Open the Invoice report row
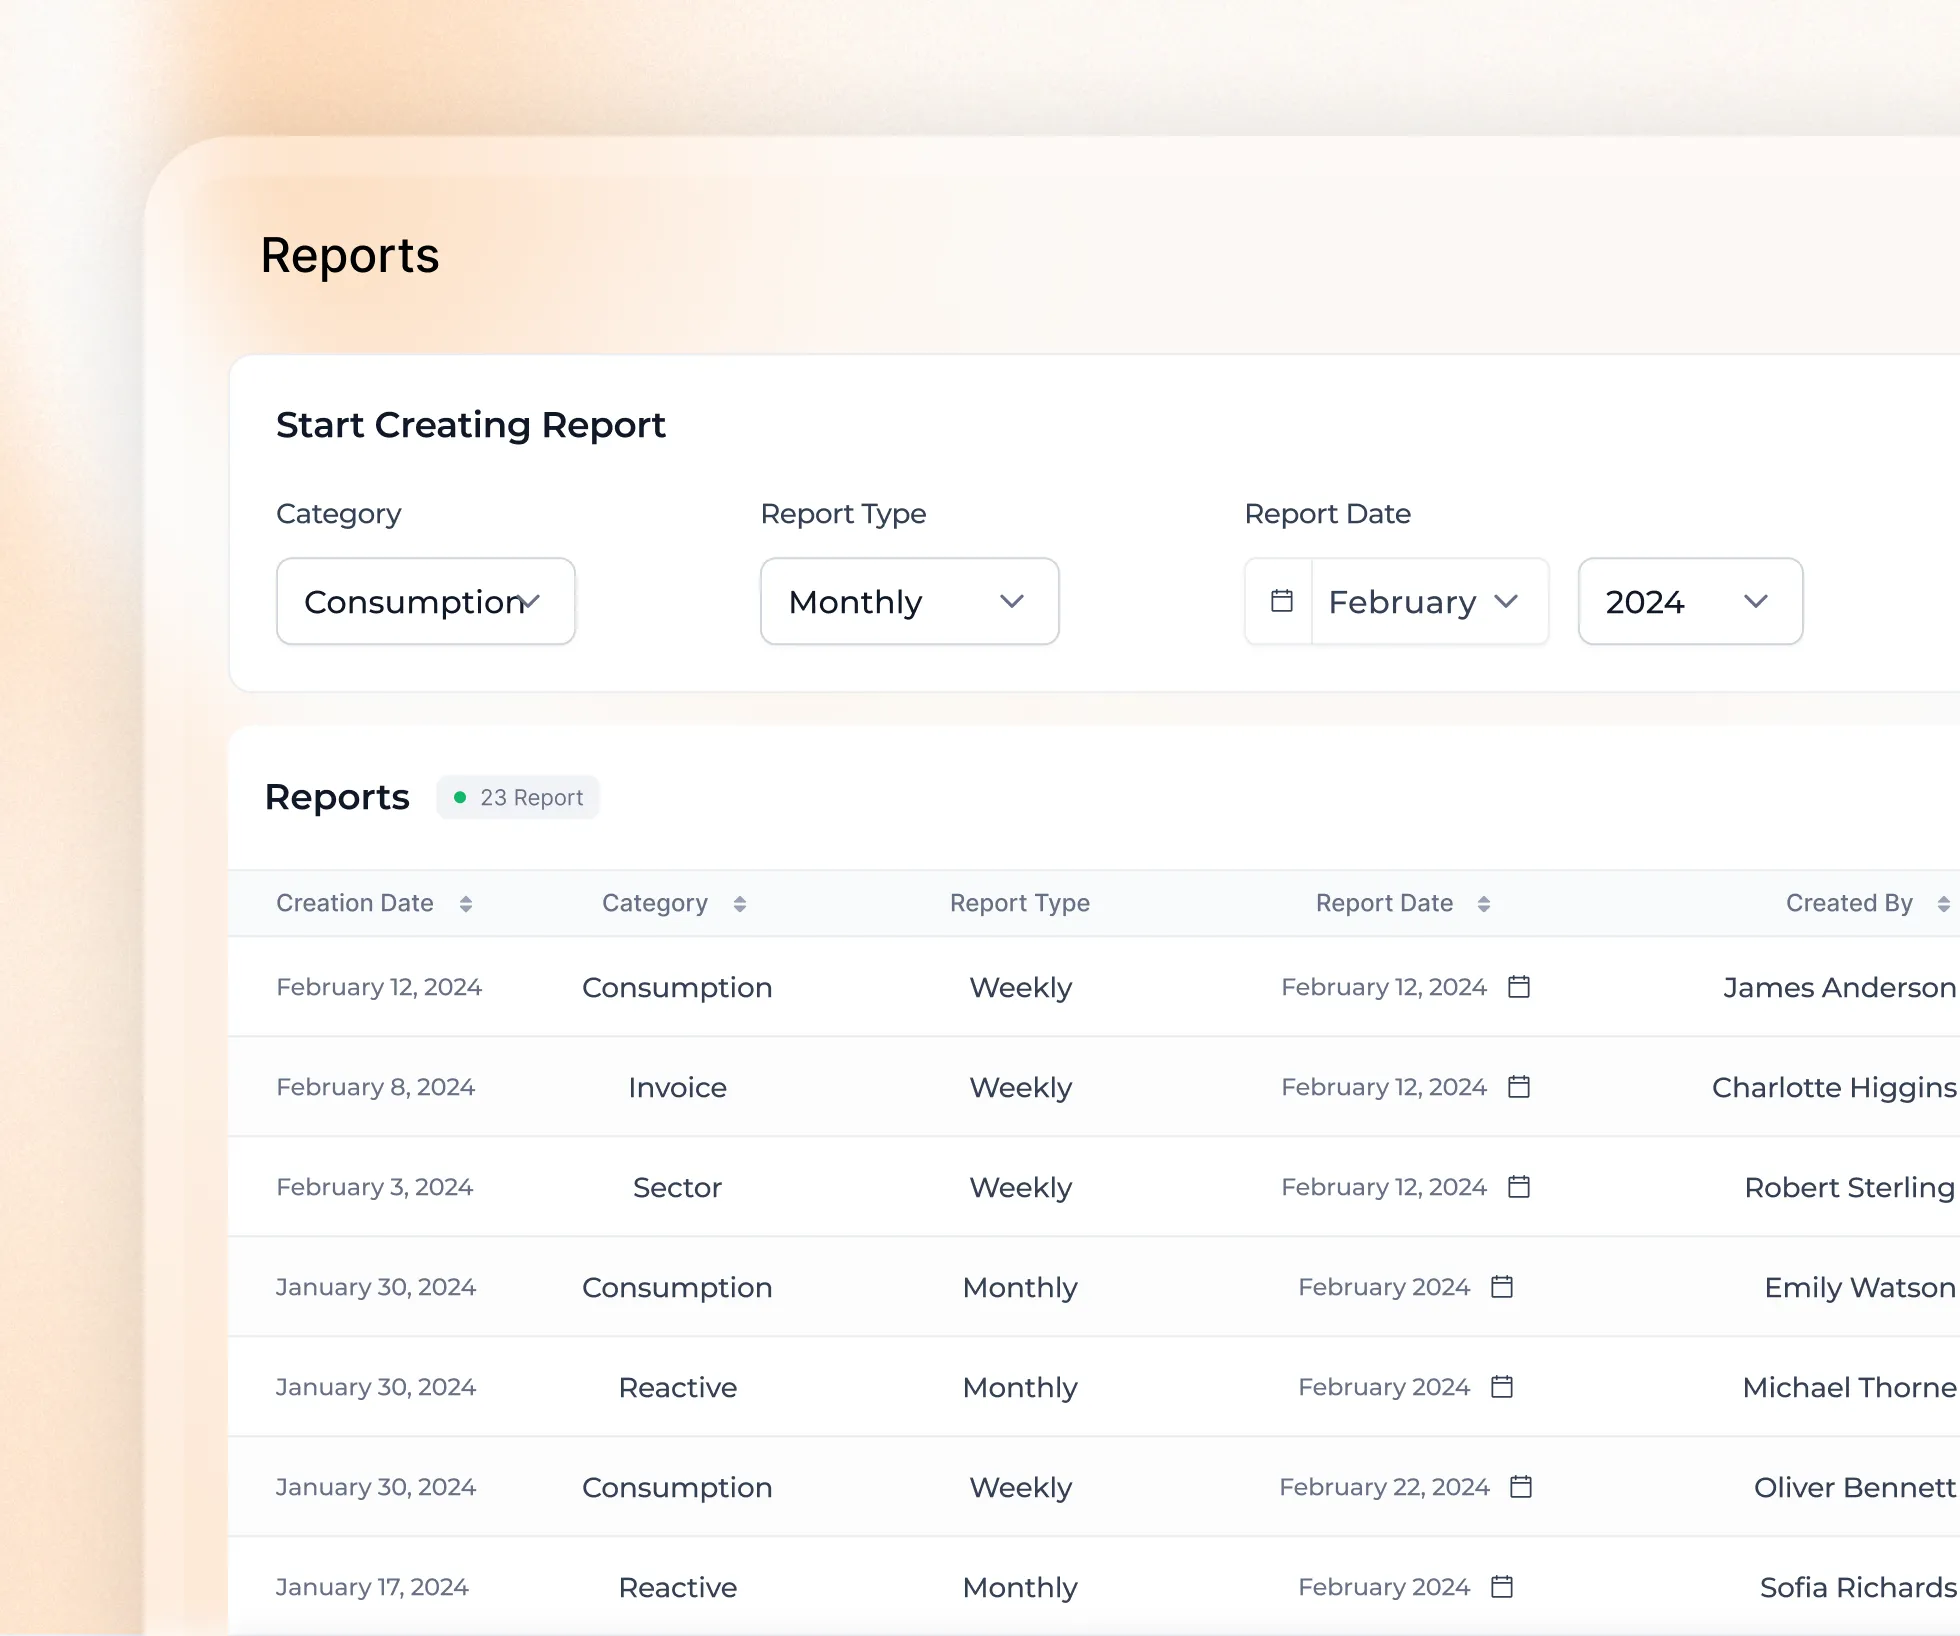The height and width of the screenshot is (1636, 1960). click(x=677, y=1087)
